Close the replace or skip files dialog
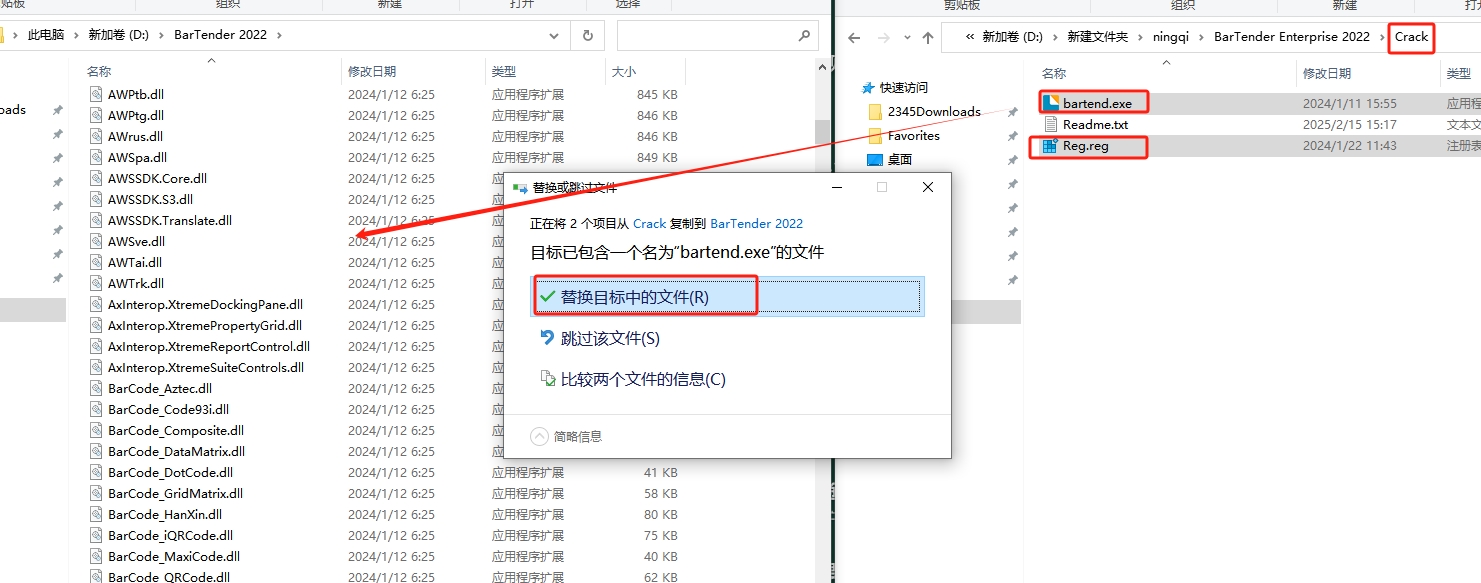This screenshot has height=583, width=1481. (x=928, y=187)
